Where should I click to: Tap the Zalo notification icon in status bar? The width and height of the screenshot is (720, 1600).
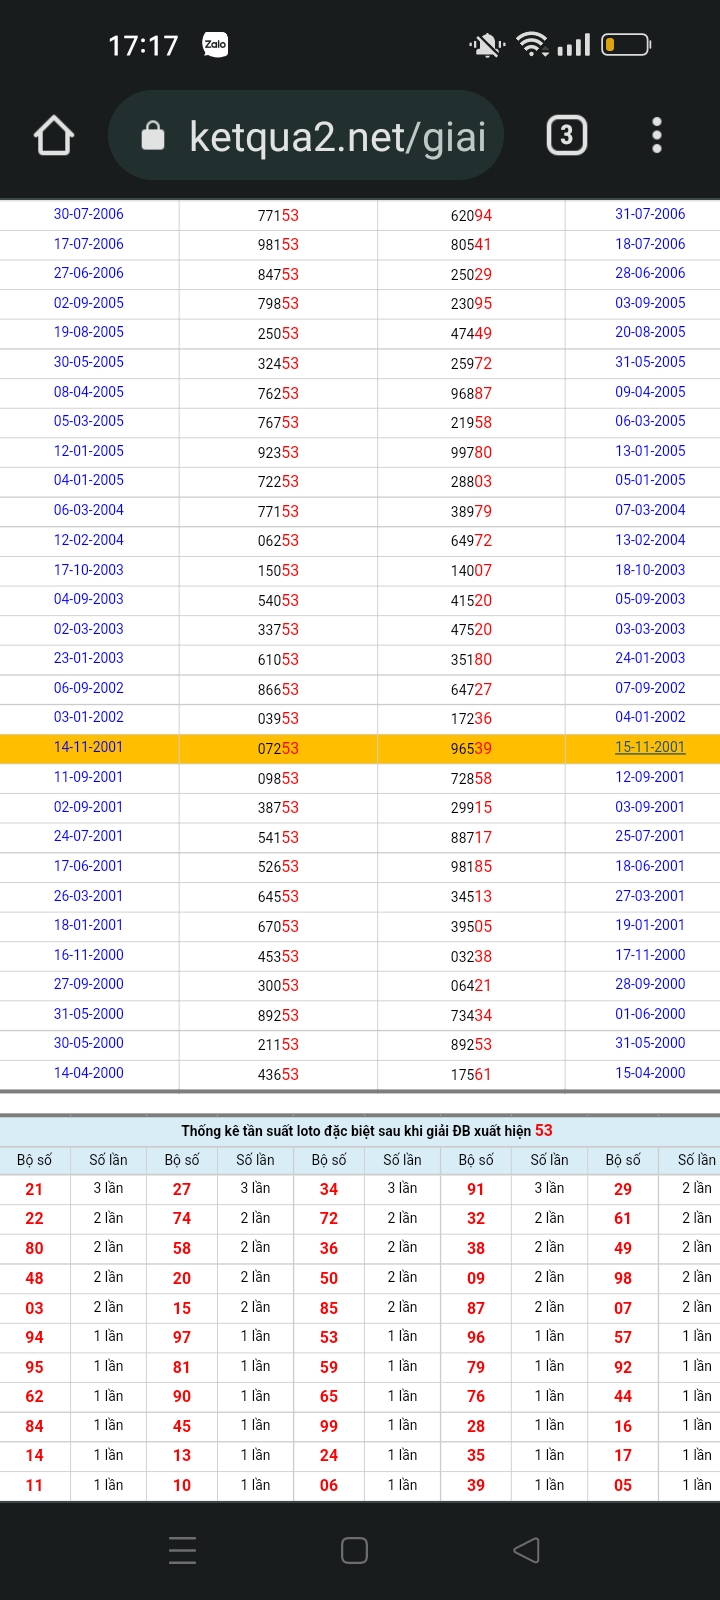[x=215, y=44]
